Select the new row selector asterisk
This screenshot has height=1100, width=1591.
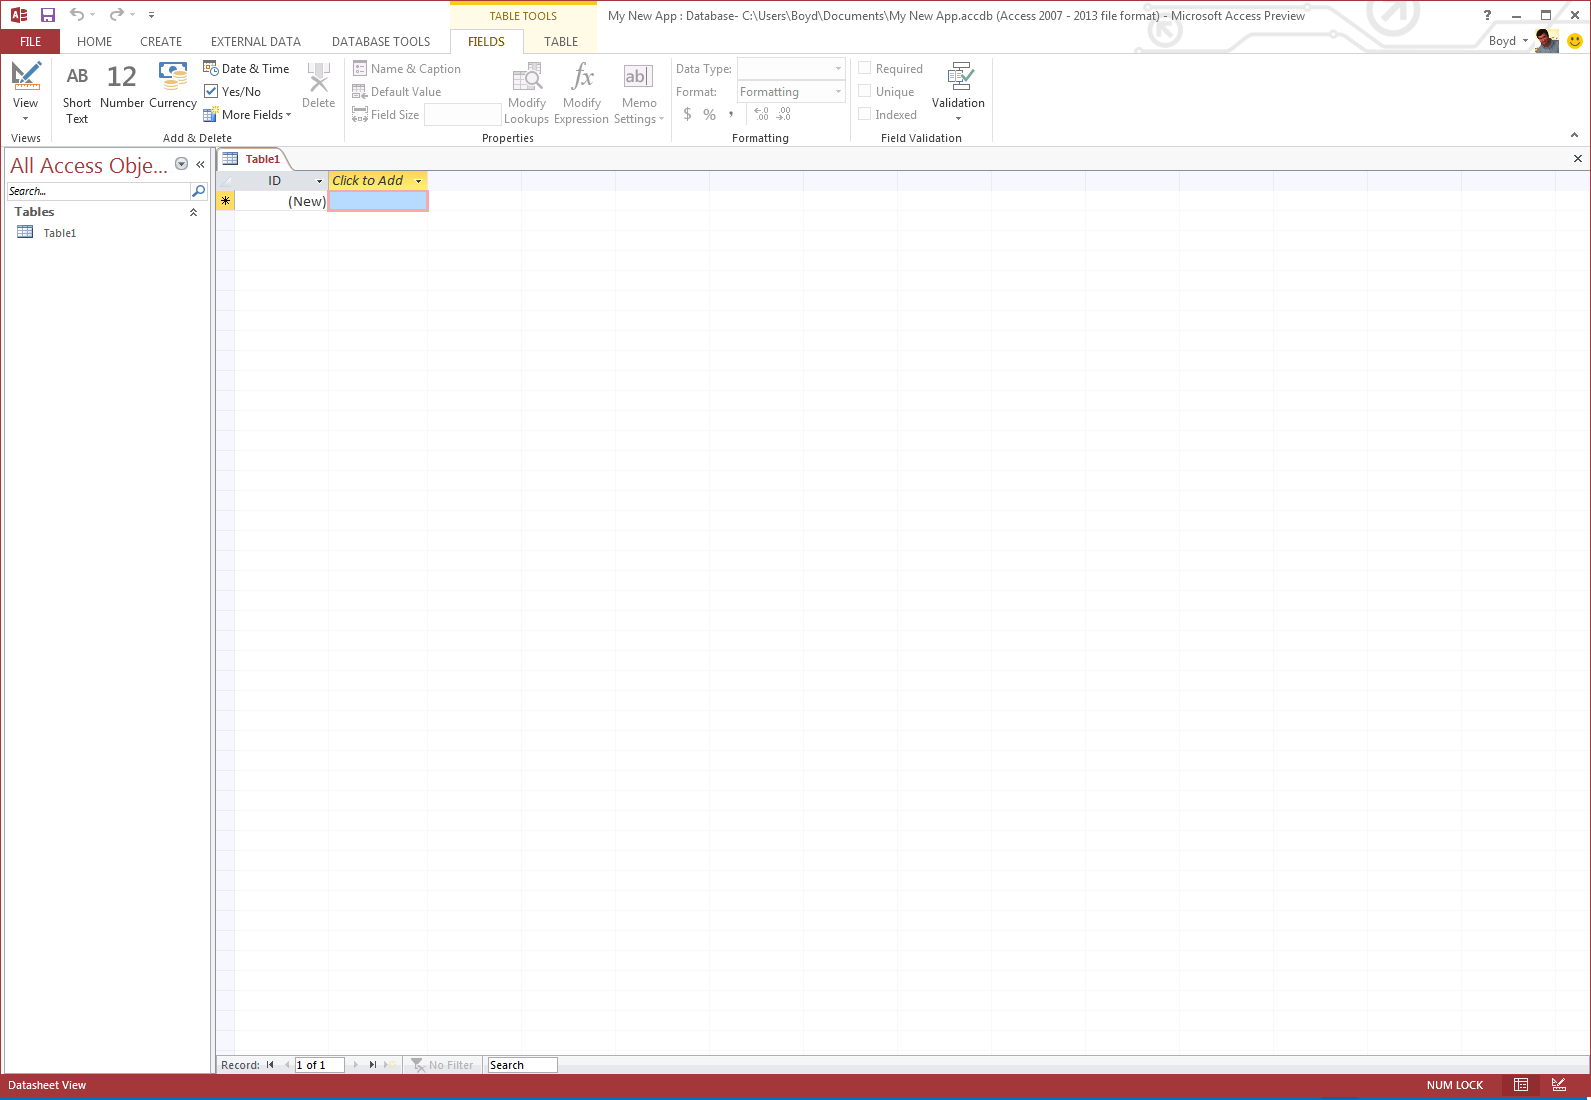[x=225, y=201]
